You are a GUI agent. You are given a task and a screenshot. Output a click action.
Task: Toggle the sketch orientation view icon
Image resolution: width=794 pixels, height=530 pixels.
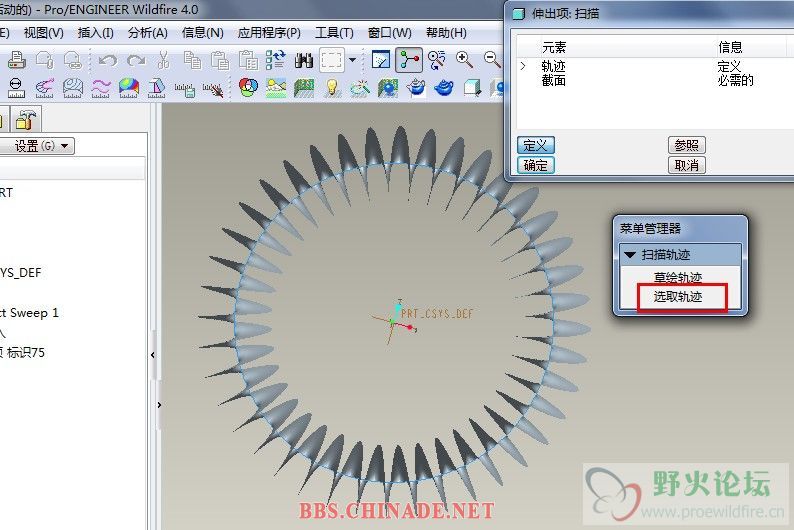(x=381, y=60)
